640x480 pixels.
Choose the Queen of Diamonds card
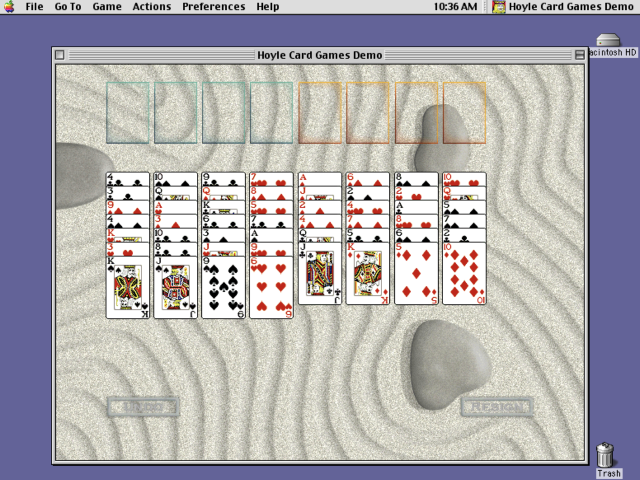pyautogui.click(x=224, y=193)
